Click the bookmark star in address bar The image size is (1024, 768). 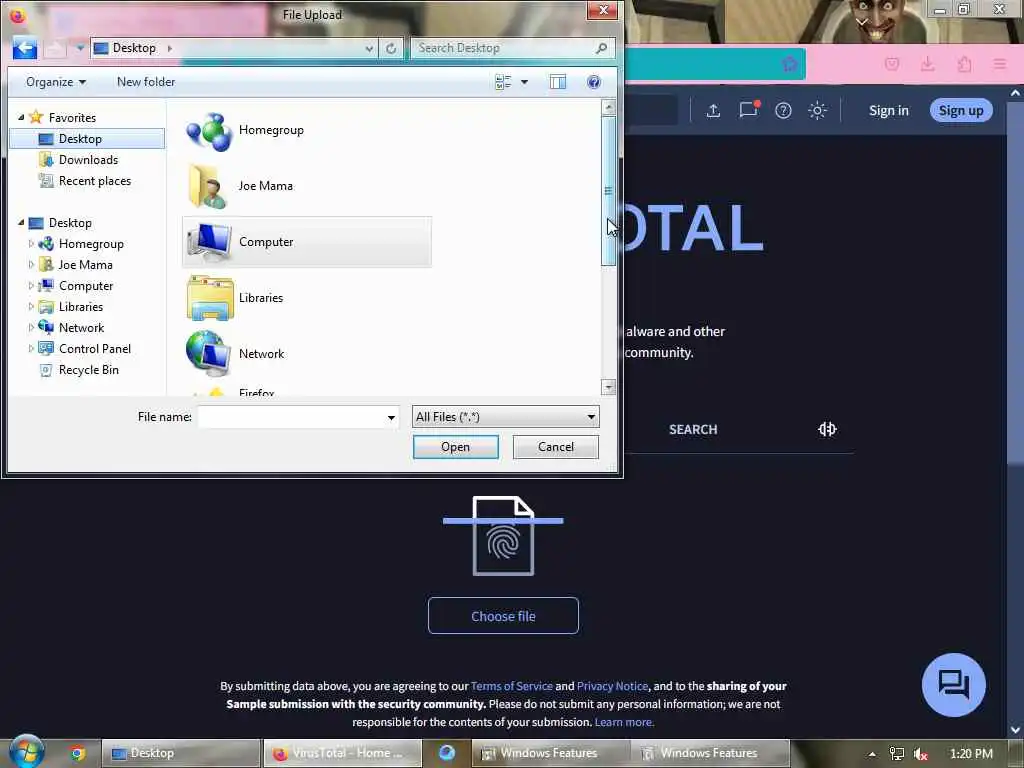[789, 63]
